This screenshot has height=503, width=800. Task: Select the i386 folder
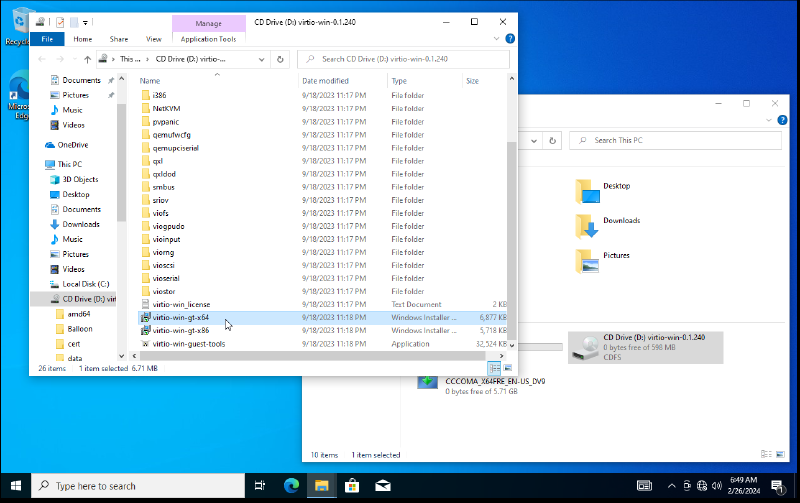coord(159,95)
